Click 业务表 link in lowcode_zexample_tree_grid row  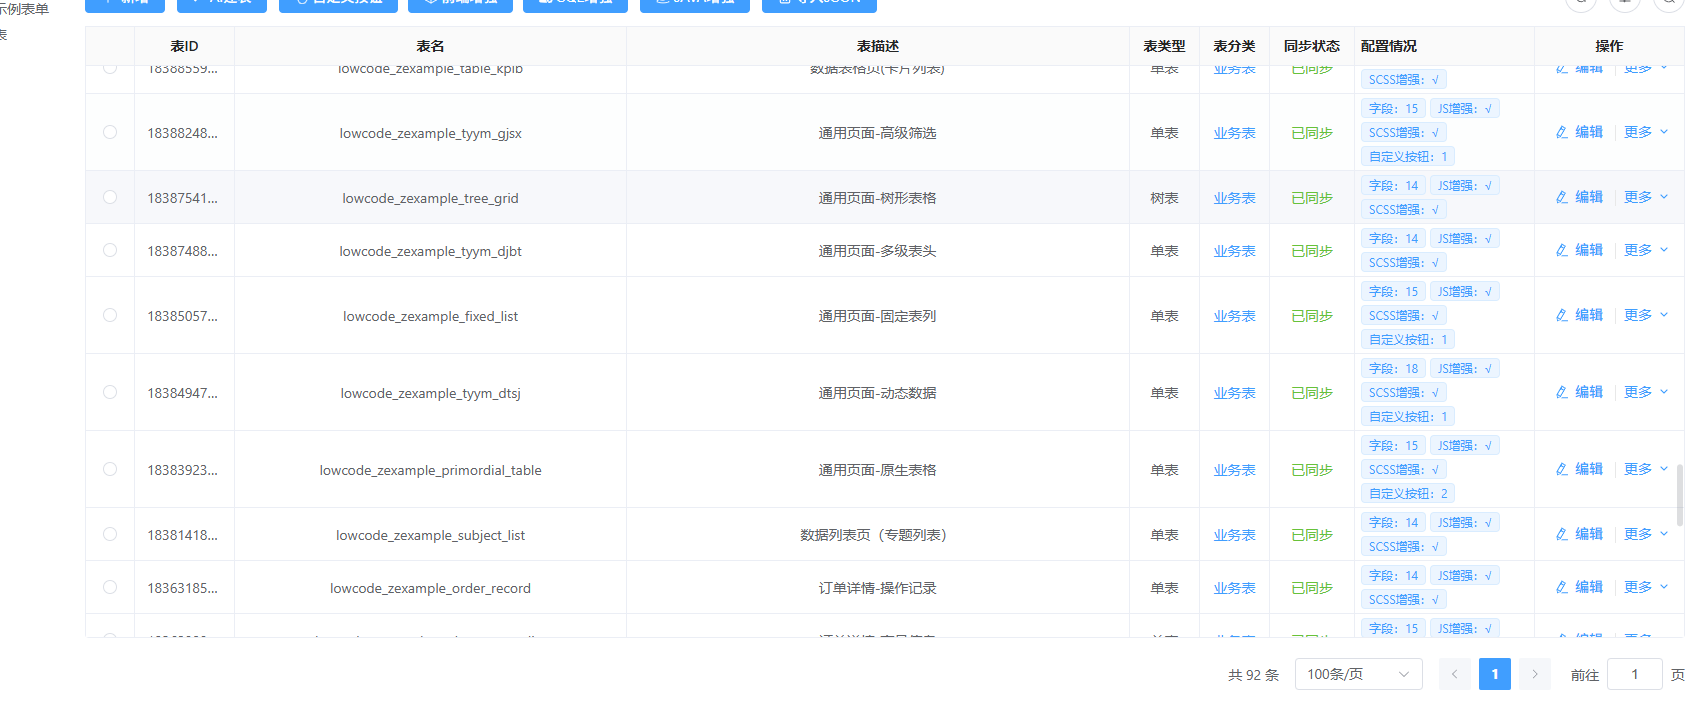1234,198
